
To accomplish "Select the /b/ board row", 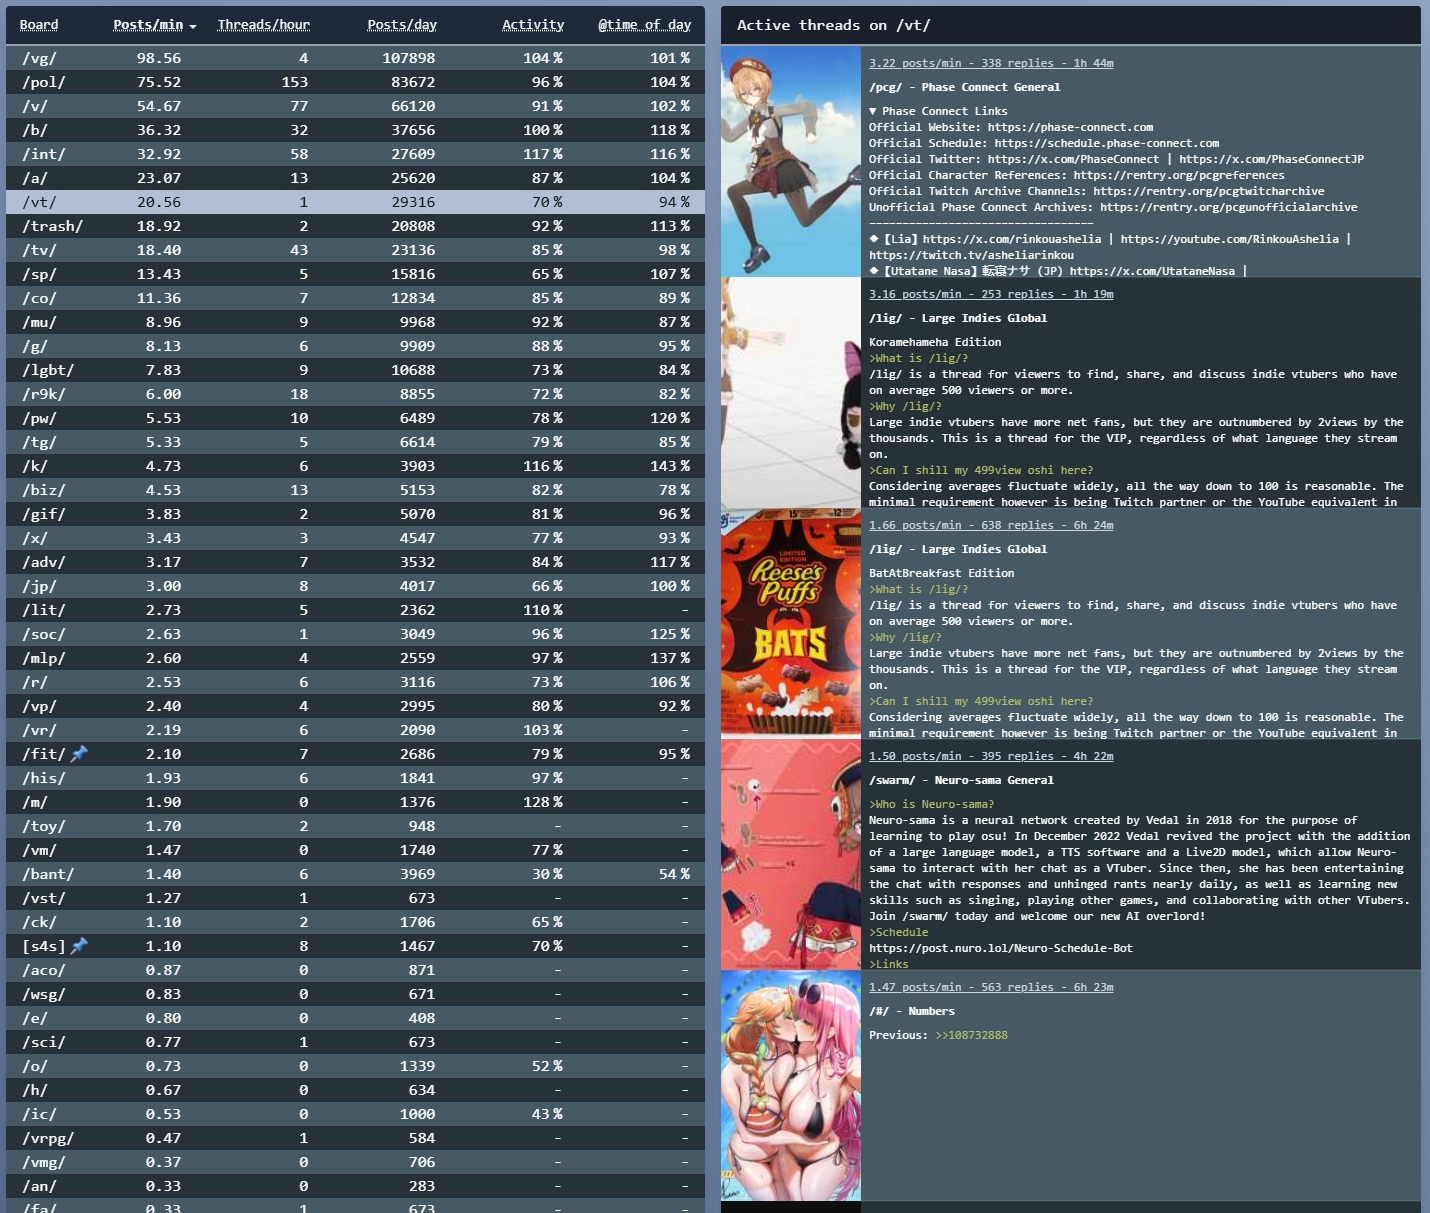I will [355, 130].
